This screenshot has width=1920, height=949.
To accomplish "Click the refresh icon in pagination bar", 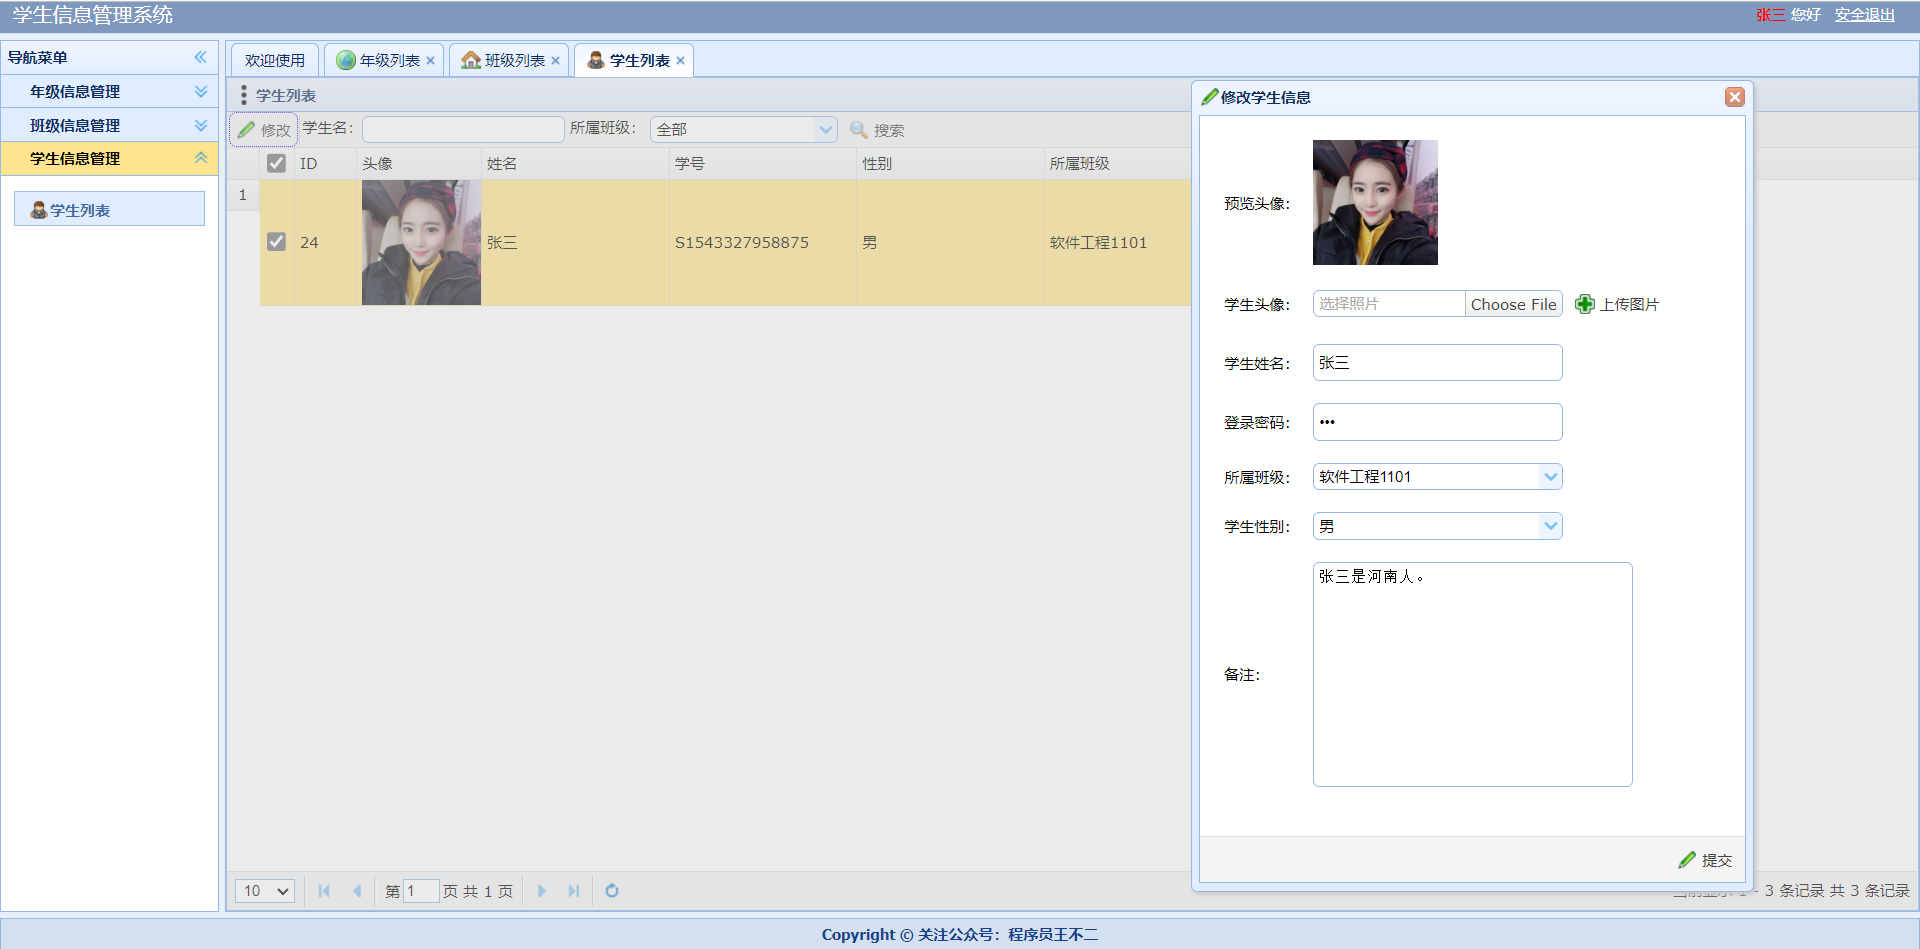I will 611,890.
